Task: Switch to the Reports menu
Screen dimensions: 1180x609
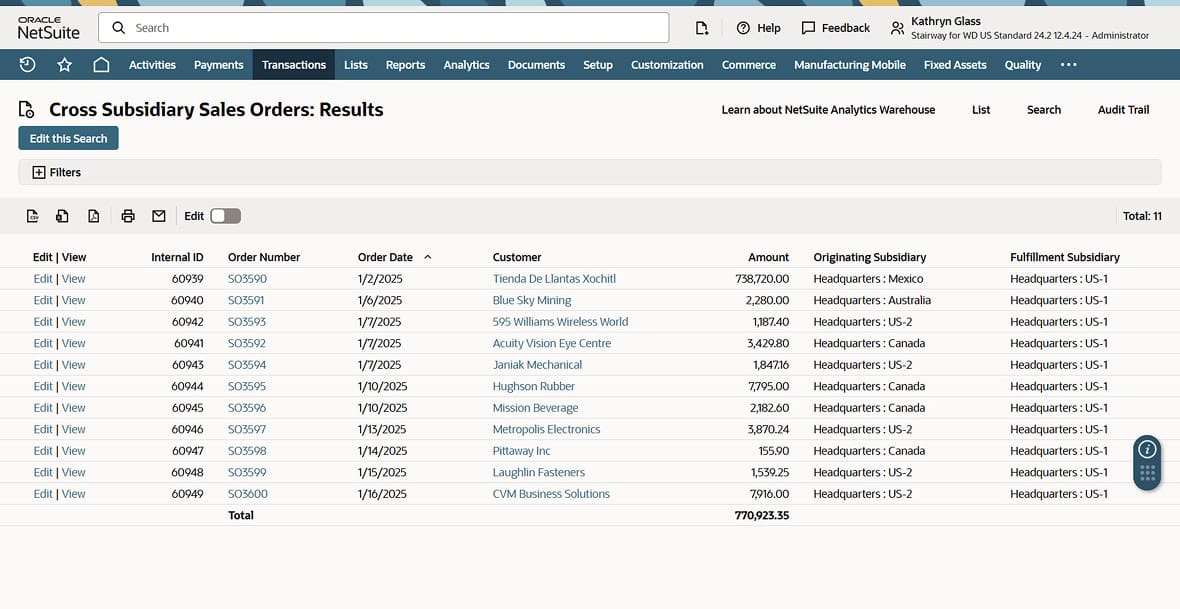Action: pyautogui.click(x=405, y=64)
